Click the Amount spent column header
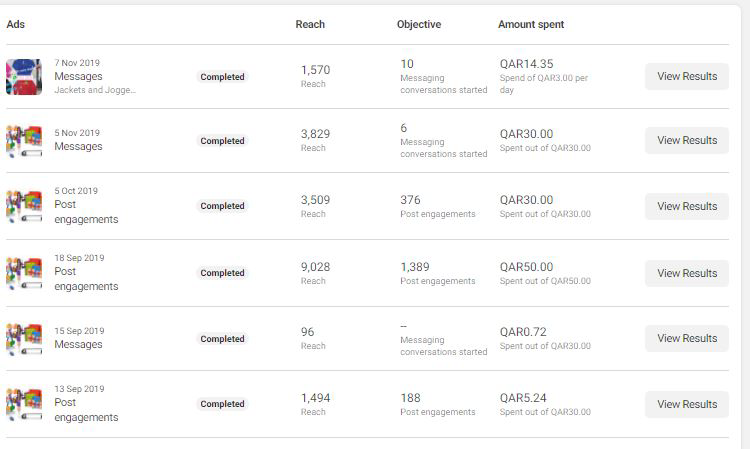Screen dimensions: 750x449 click(544, 24)
